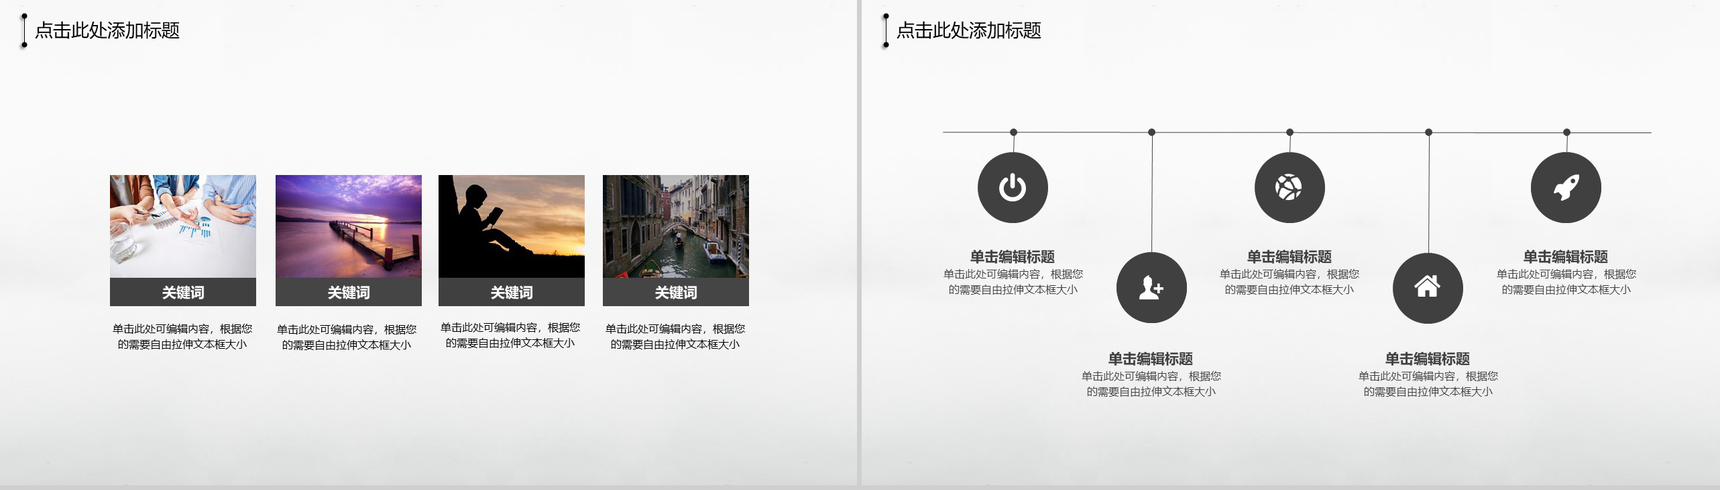Click timeline dot above globe icon

[x=1290, y=132]
